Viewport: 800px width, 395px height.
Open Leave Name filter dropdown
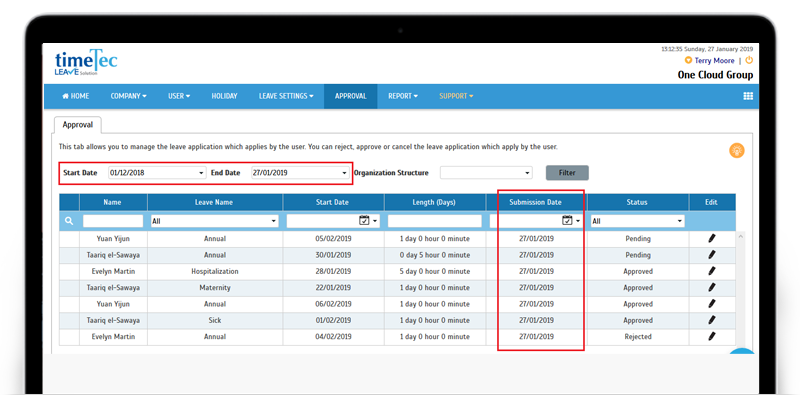tap(214, 221)
